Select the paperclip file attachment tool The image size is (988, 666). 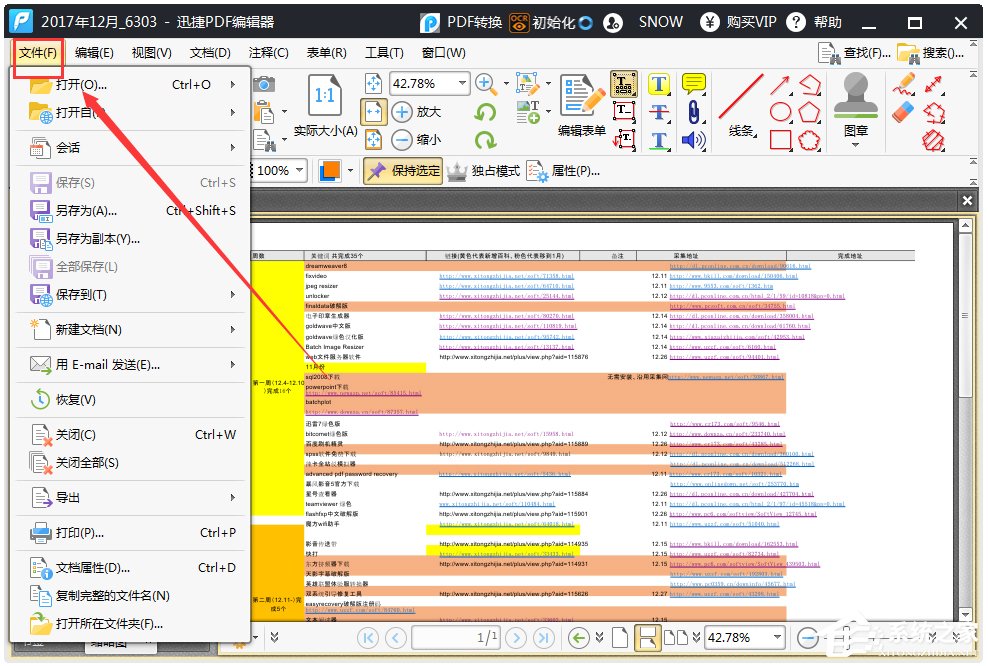pos(692,112)
